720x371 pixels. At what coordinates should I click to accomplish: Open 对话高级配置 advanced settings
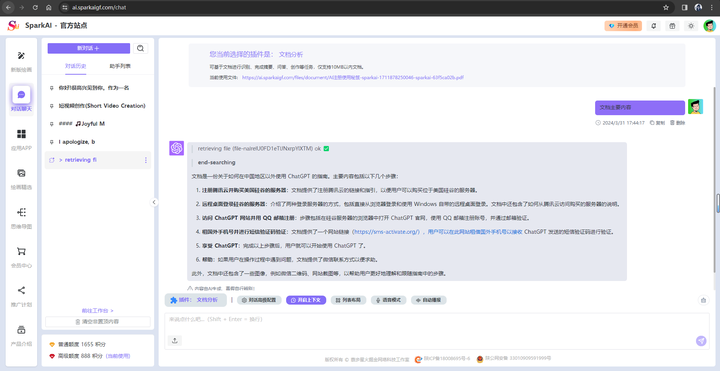coord(259,300)
